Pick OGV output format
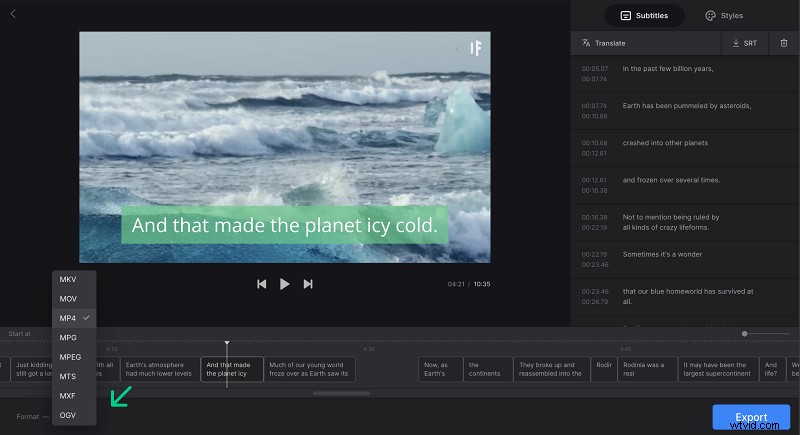800x435 pixels. pyautogui.click(x=68, y=414)
